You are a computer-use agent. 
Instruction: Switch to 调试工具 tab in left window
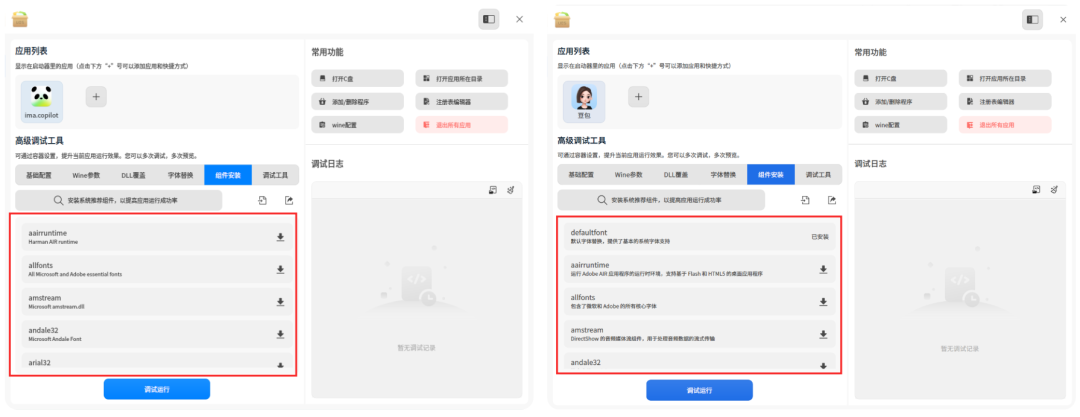tap(274, 175)
